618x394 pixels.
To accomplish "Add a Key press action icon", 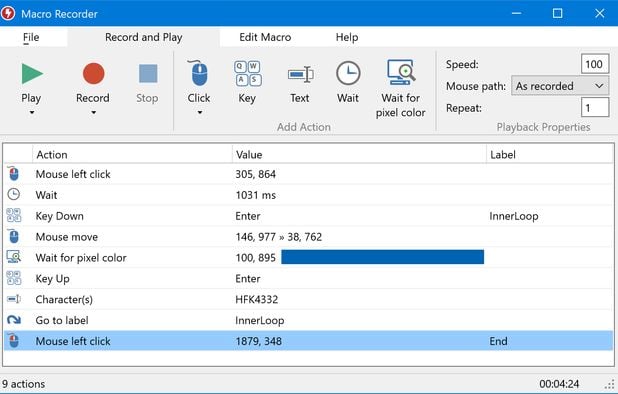I will click(248, 74).
